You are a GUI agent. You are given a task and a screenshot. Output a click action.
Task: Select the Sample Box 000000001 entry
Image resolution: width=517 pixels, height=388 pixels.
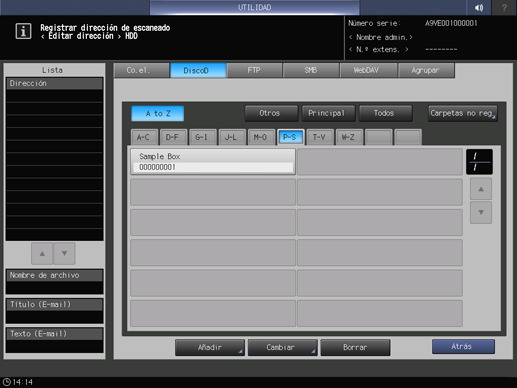(x=213, y=162)
